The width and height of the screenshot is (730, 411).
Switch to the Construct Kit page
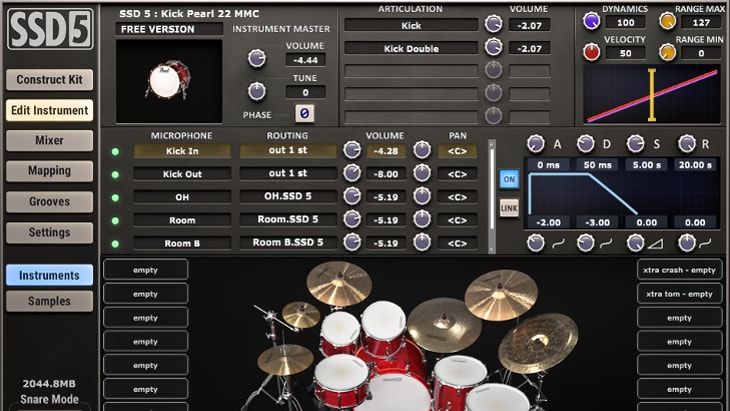(49, 80)
